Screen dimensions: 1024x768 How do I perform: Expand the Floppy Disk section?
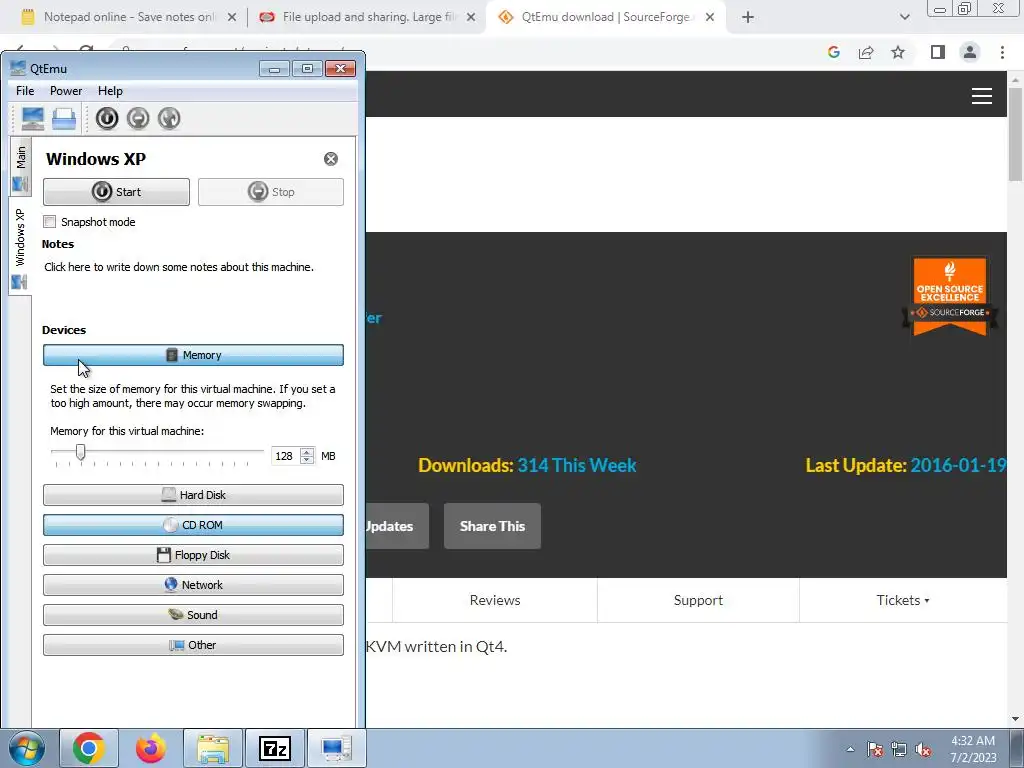pyautogui.click(x=193, y=555)
